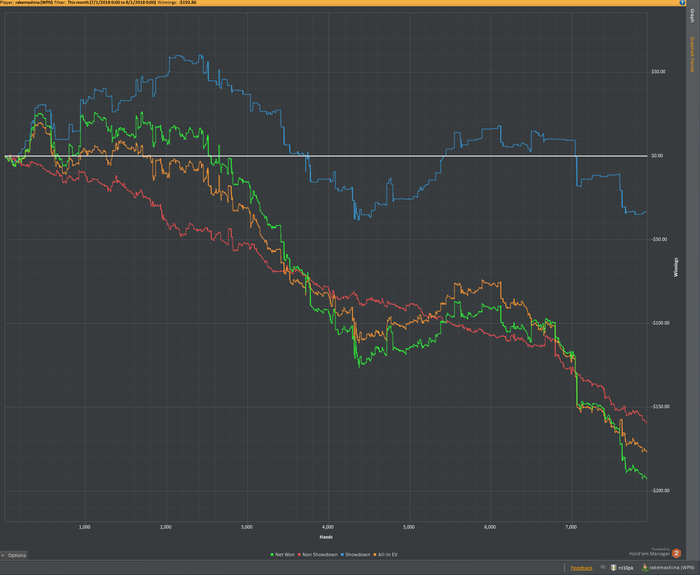Toggle the Non Showdown legend series

[x=317, y=554]
